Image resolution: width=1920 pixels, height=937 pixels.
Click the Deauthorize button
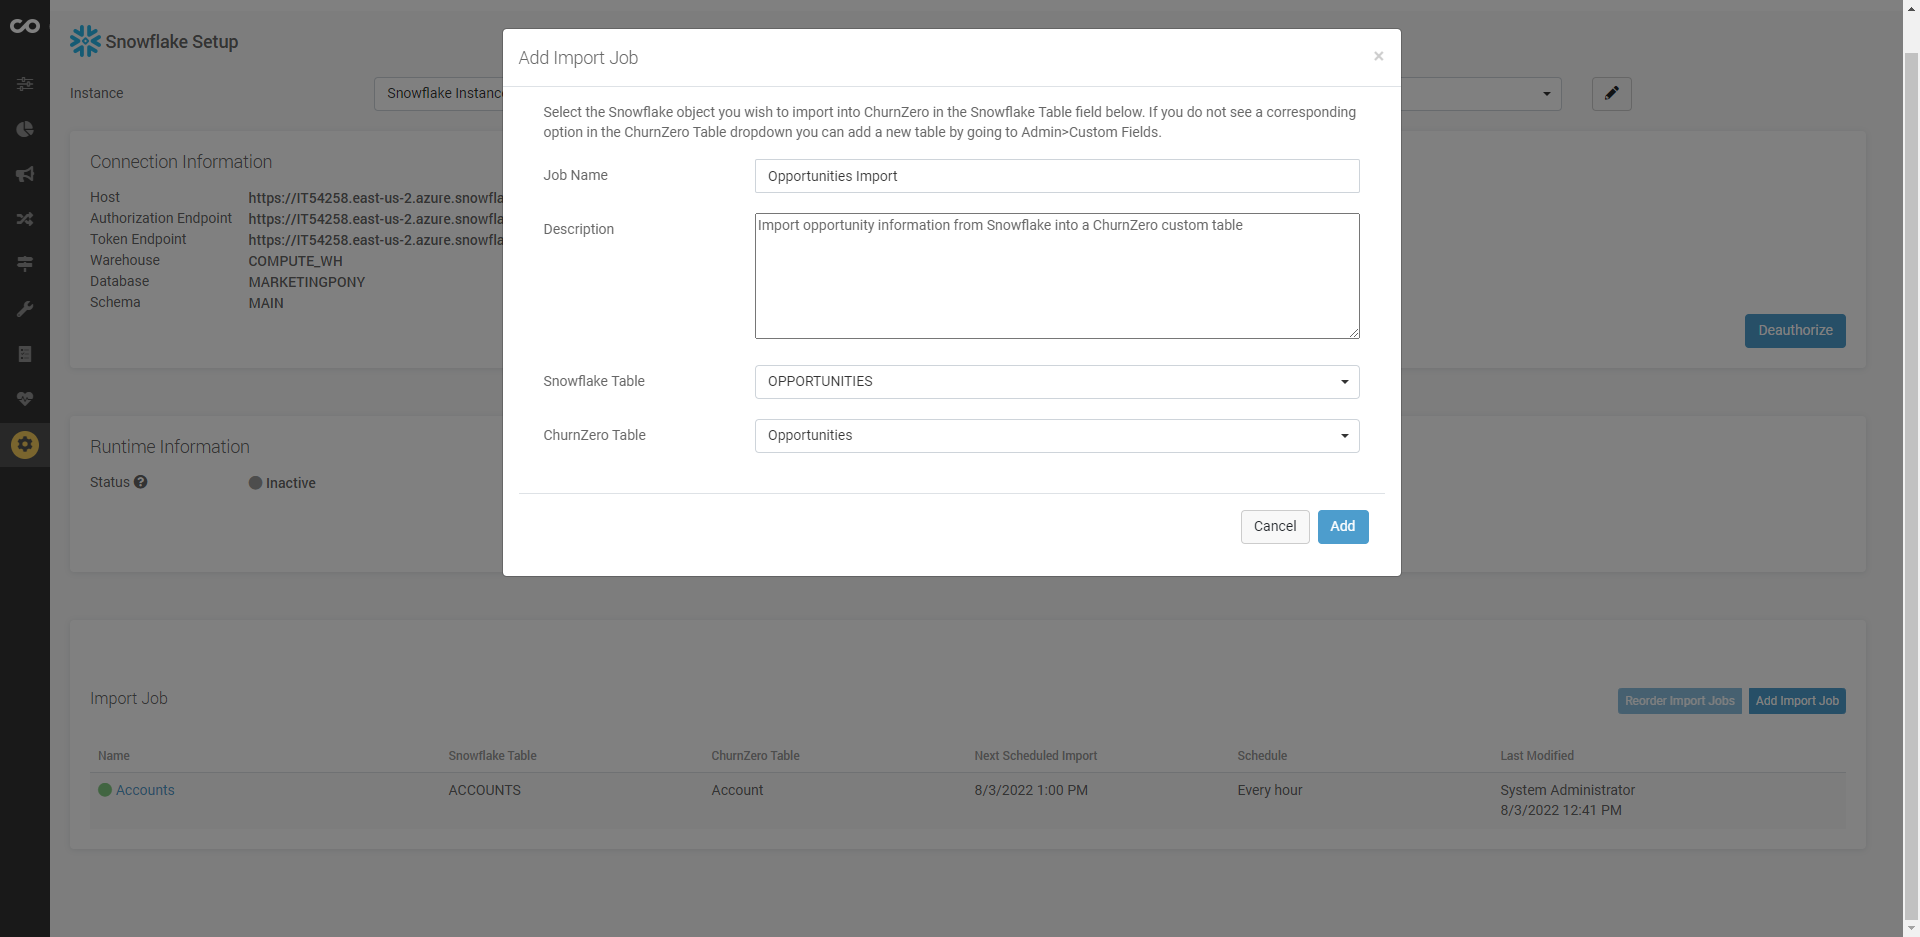1795,331
